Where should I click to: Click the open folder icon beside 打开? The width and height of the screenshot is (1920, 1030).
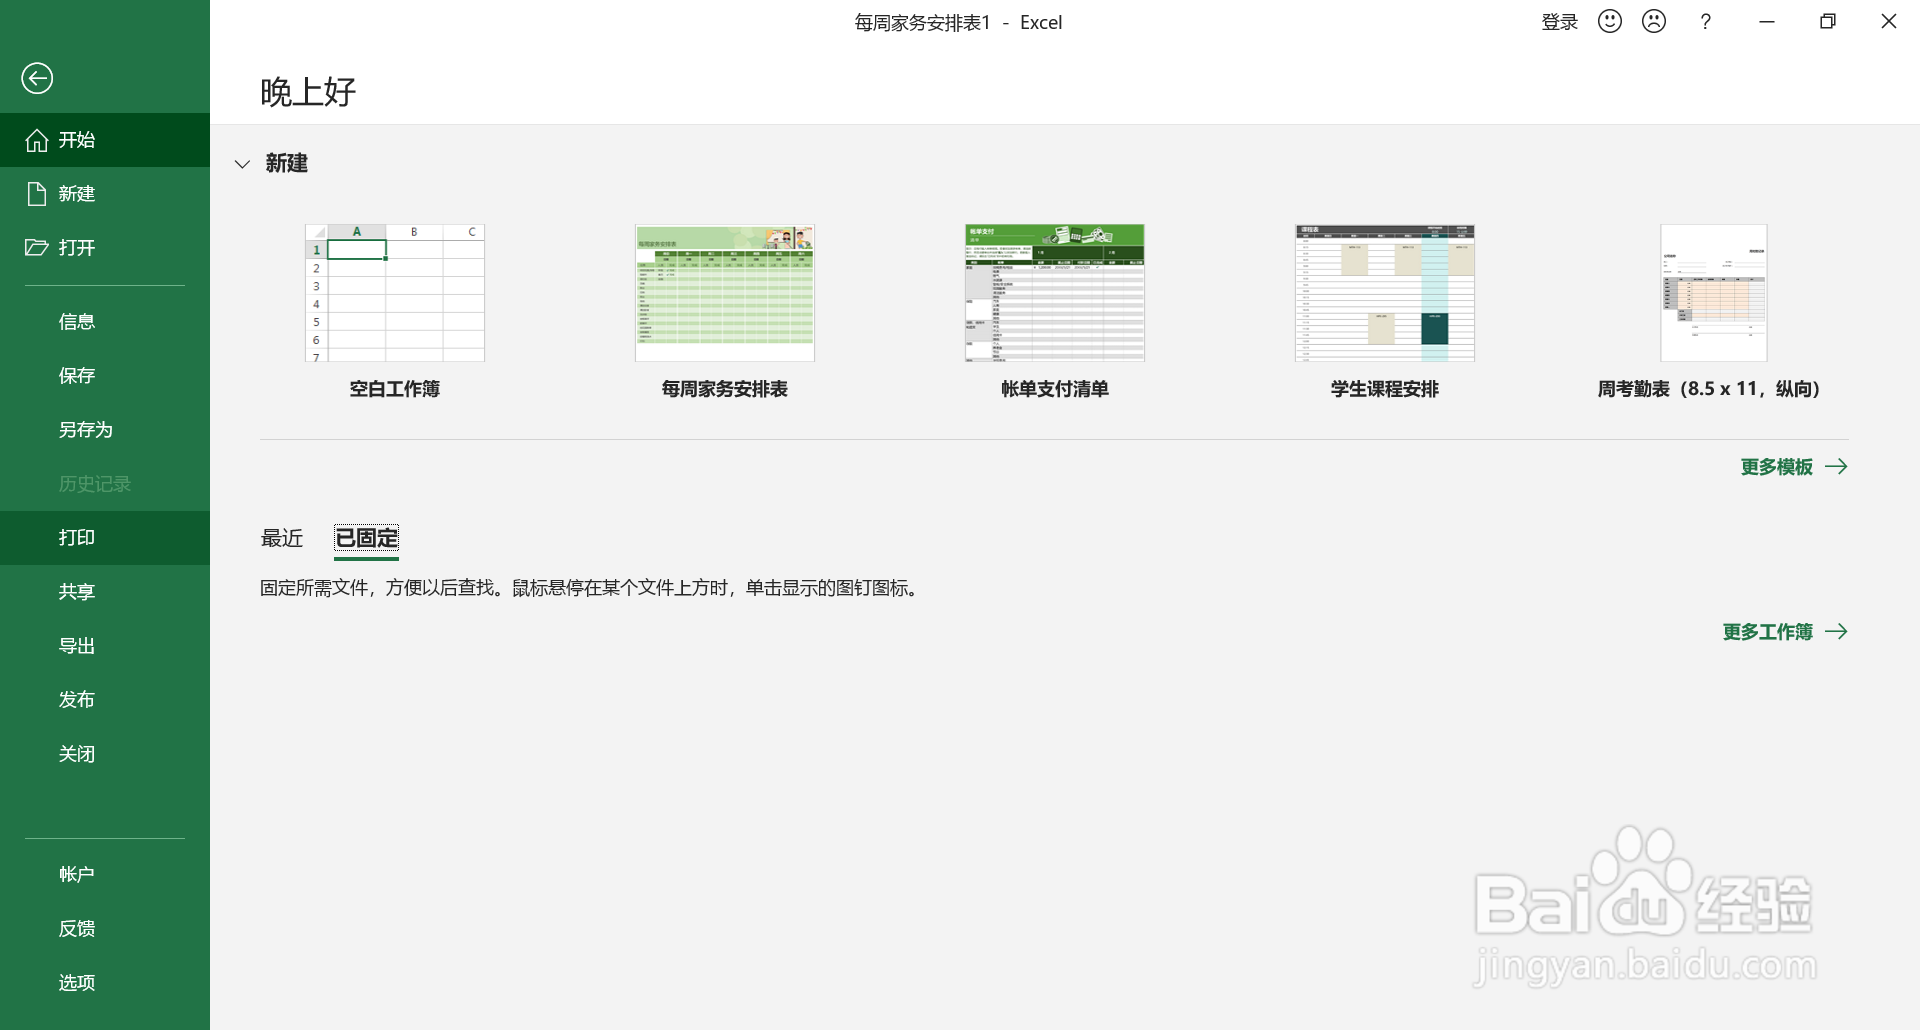tap(37, 248)
